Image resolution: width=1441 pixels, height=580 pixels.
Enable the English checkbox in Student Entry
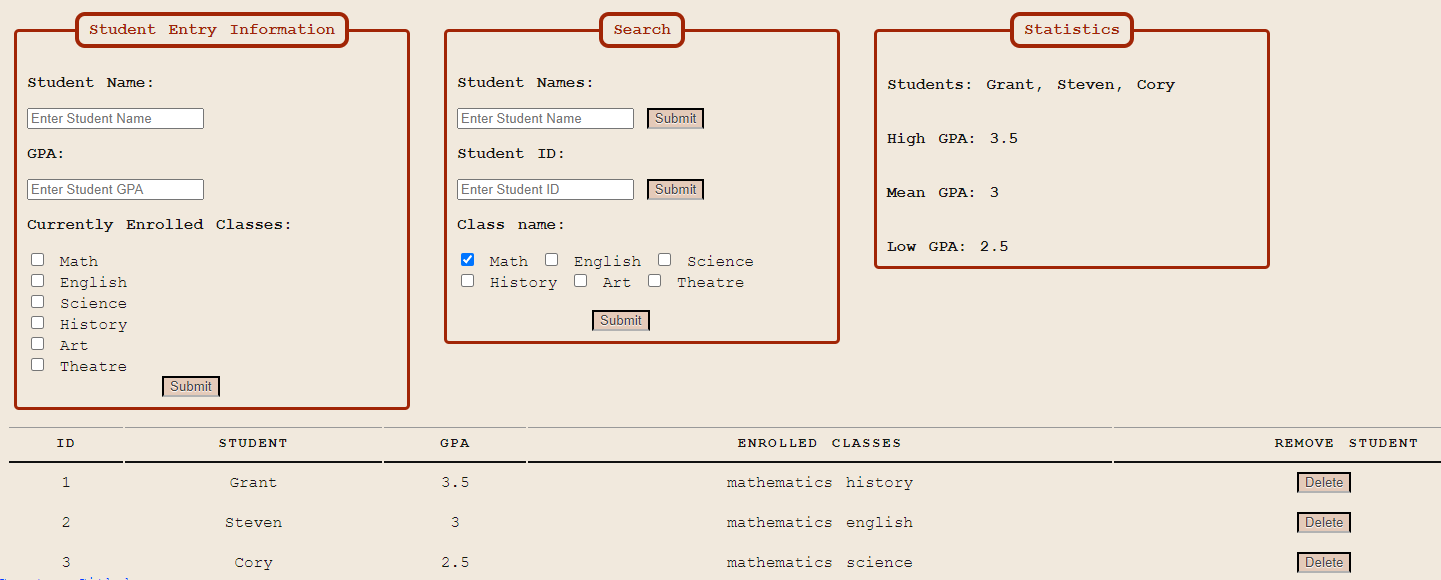pyautogui.click(x=37, y=280)
